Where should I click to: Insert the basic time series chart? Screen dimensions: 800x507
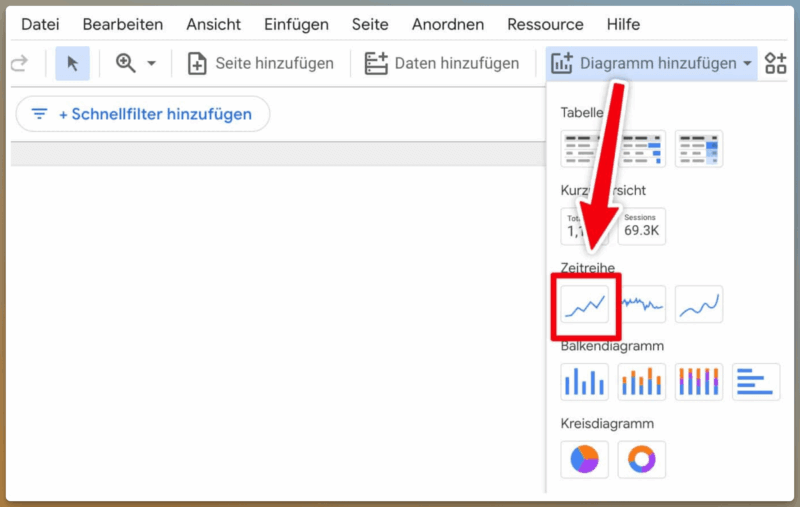coord(584,304)
